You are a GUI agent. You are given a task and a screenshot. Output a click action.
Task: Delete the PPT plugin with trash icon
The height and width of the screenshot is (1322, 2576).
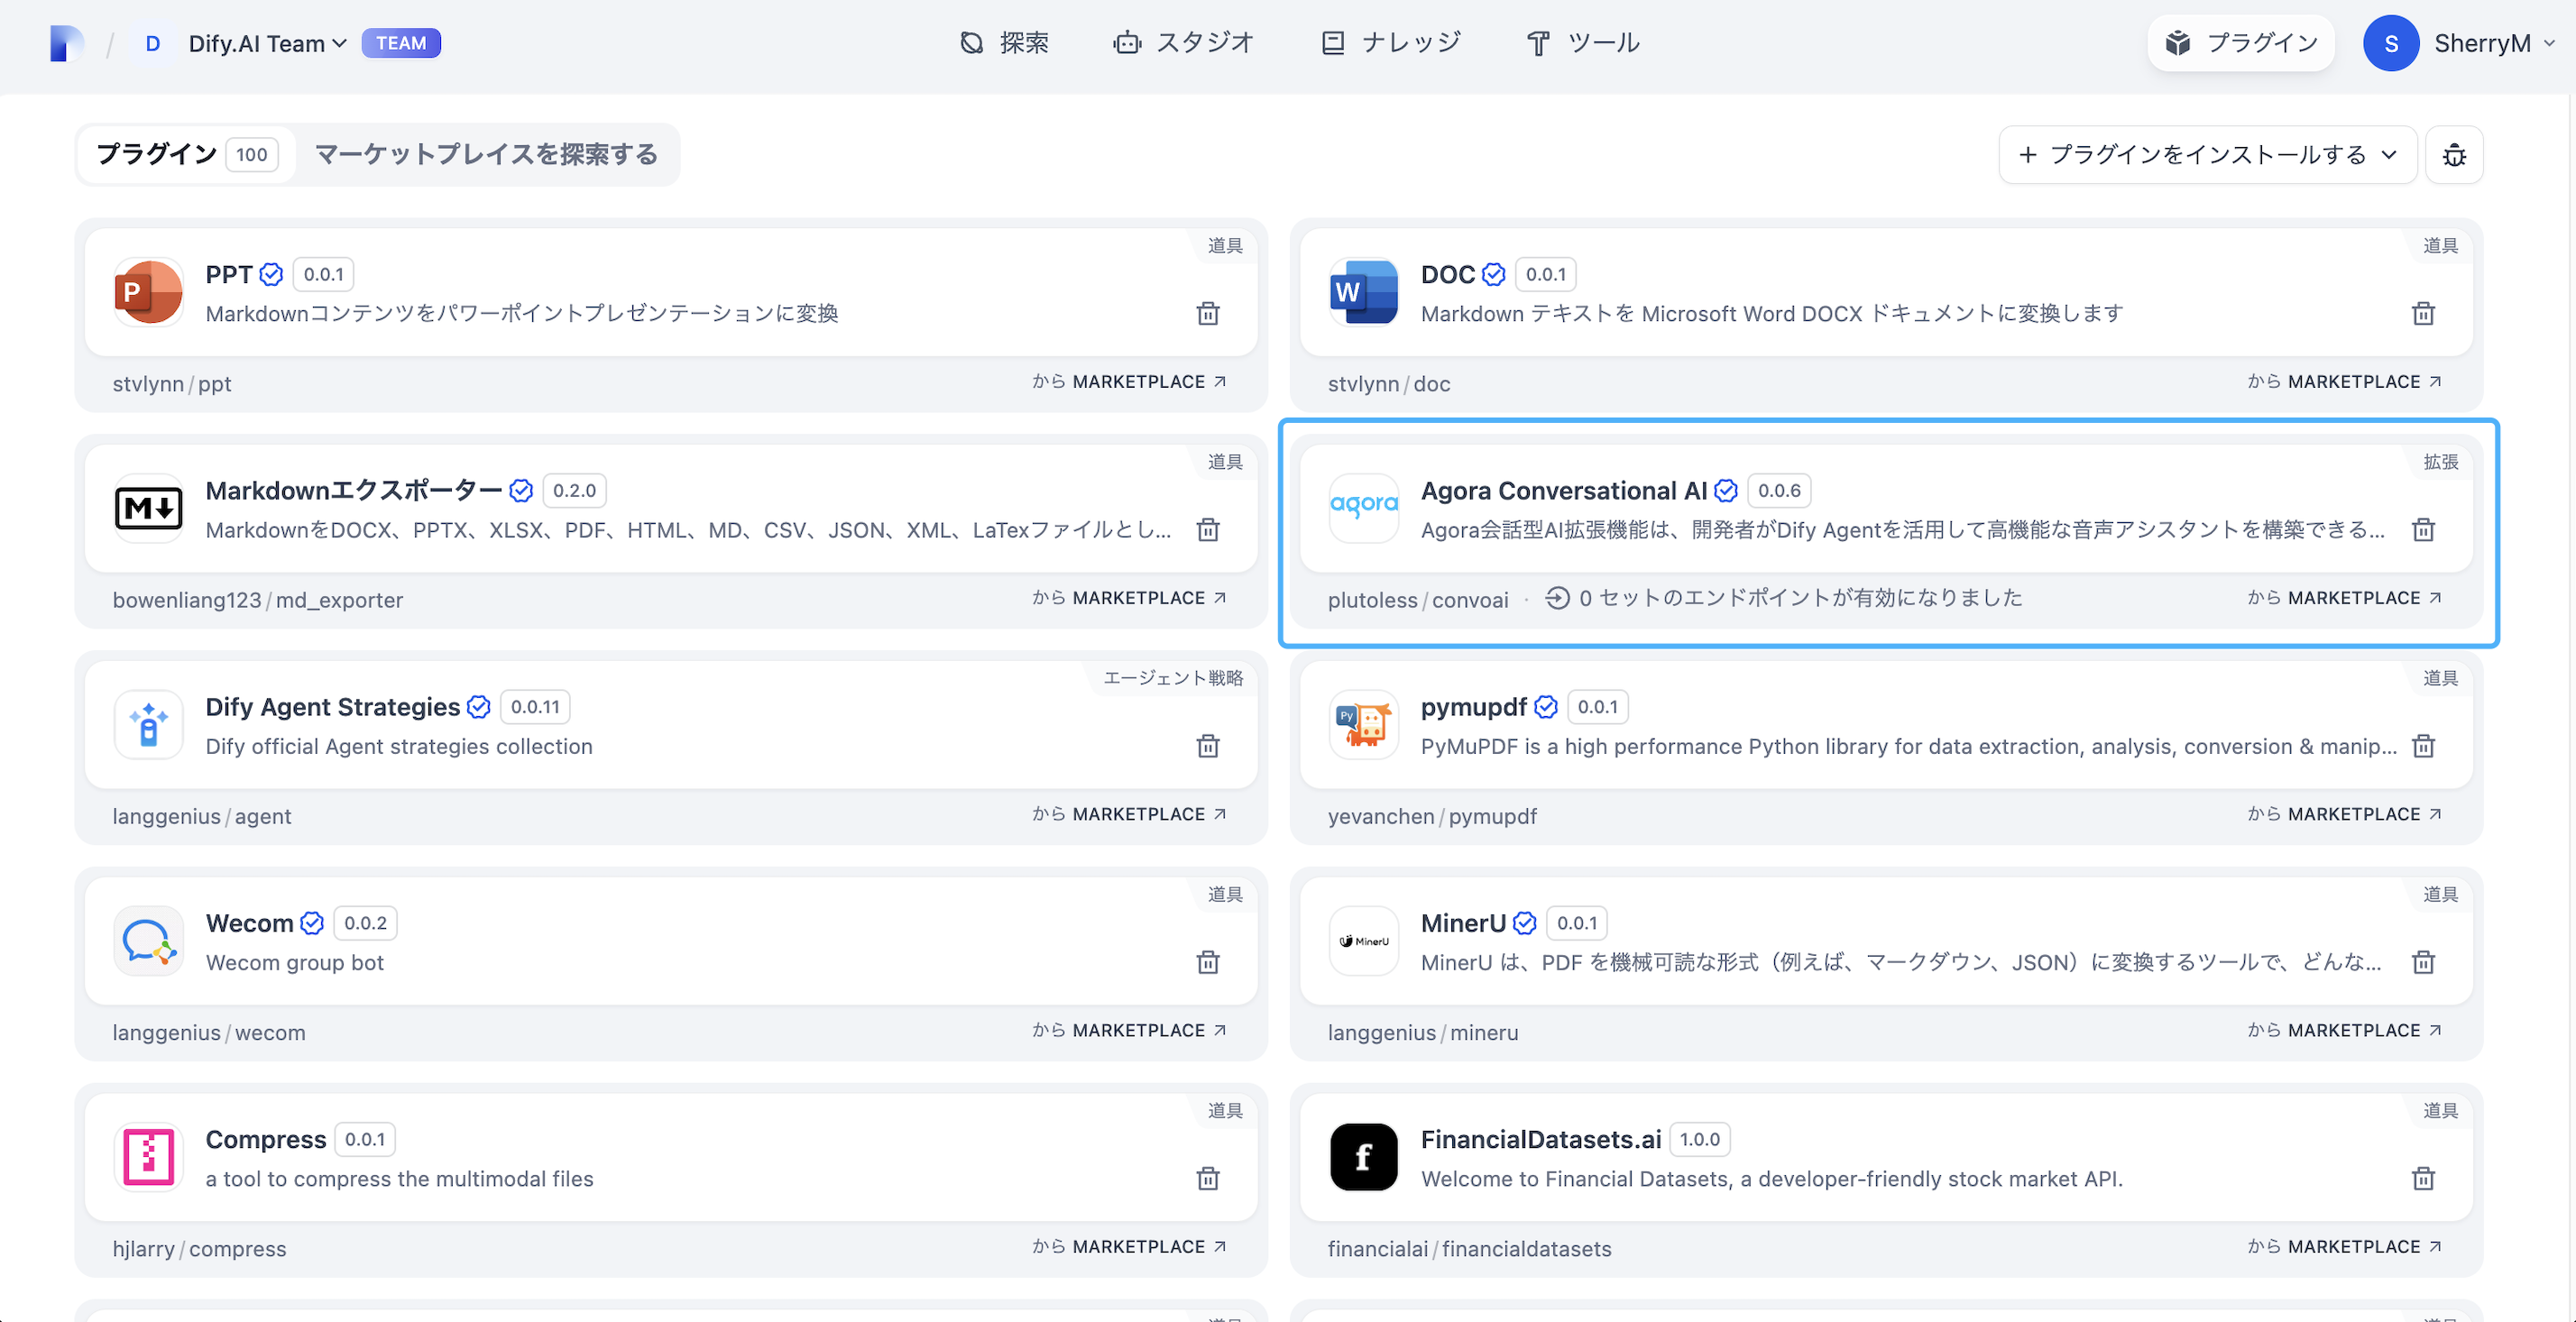click(x=1207, y=314)
